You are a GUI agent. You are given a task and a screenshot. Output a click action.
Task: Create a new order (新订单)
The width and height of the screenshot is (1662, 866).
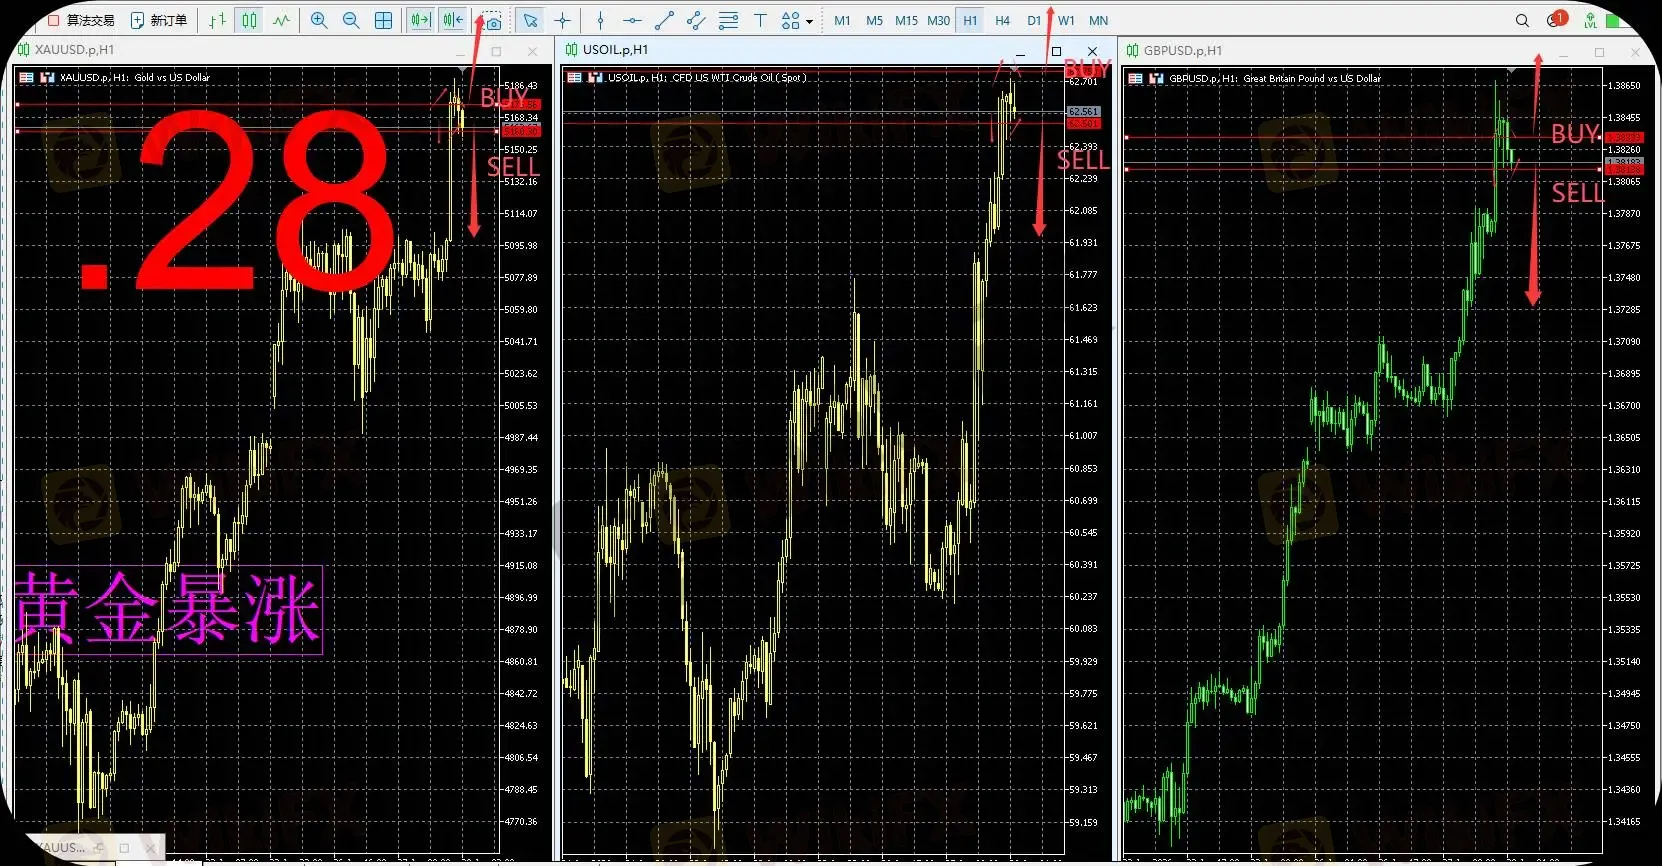[x=159, y=20]
